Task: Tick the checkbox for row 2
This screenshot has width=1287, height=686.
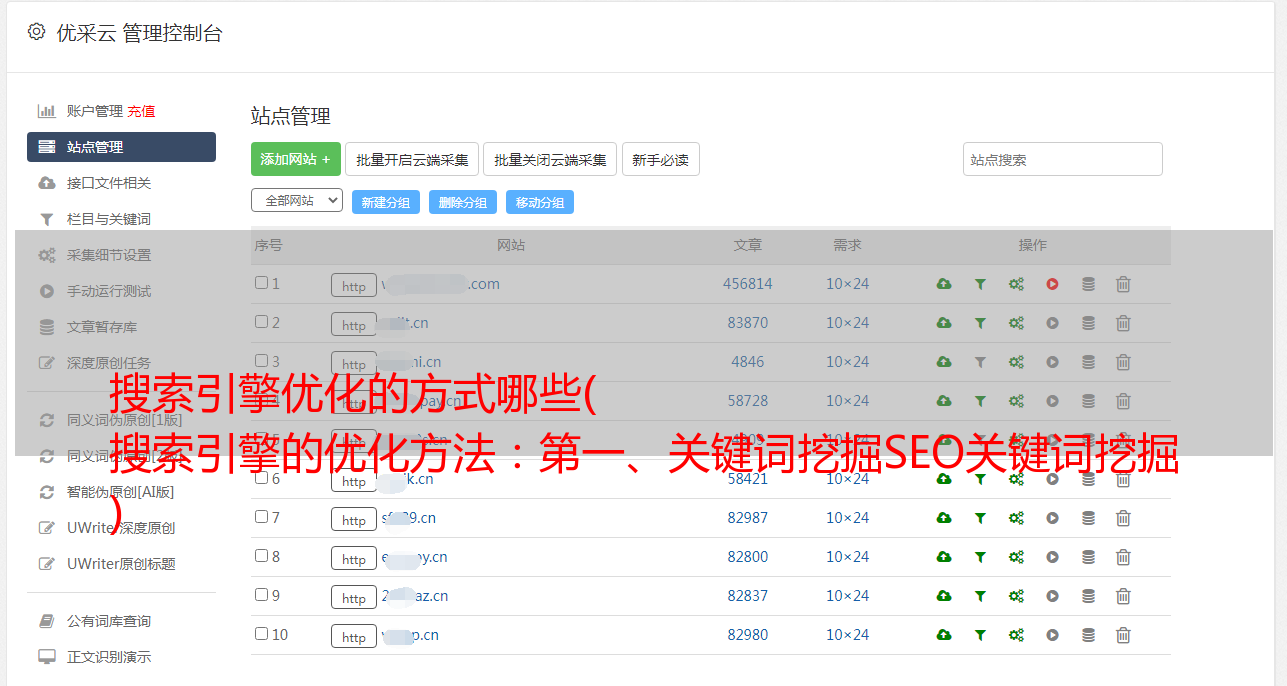Action: [261, 322]
